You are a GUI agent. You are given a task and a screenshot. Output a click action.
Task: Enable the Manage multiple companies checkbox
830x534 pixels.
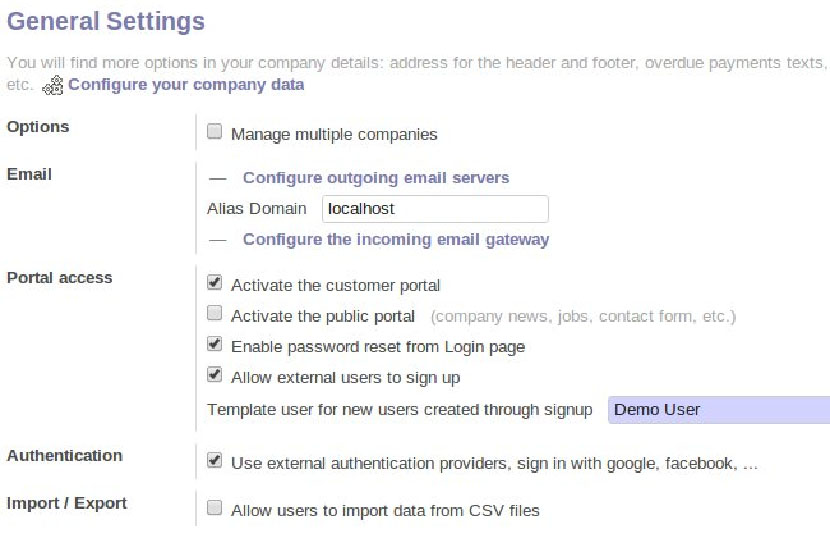tap(214, 132)
